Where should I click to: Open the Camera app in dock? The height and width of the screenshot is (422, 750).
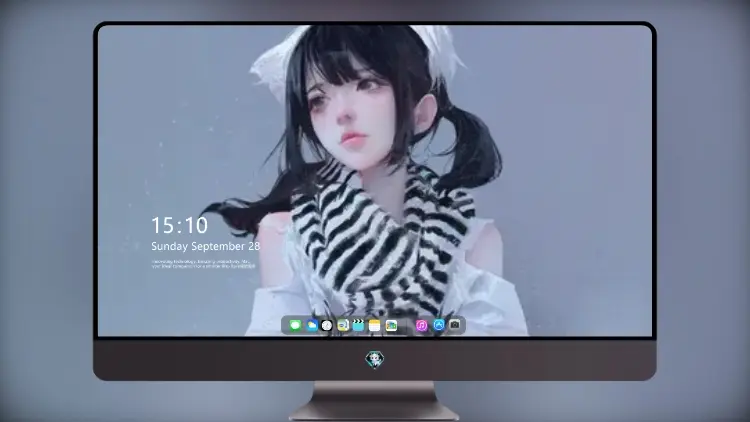coord(455,325)
